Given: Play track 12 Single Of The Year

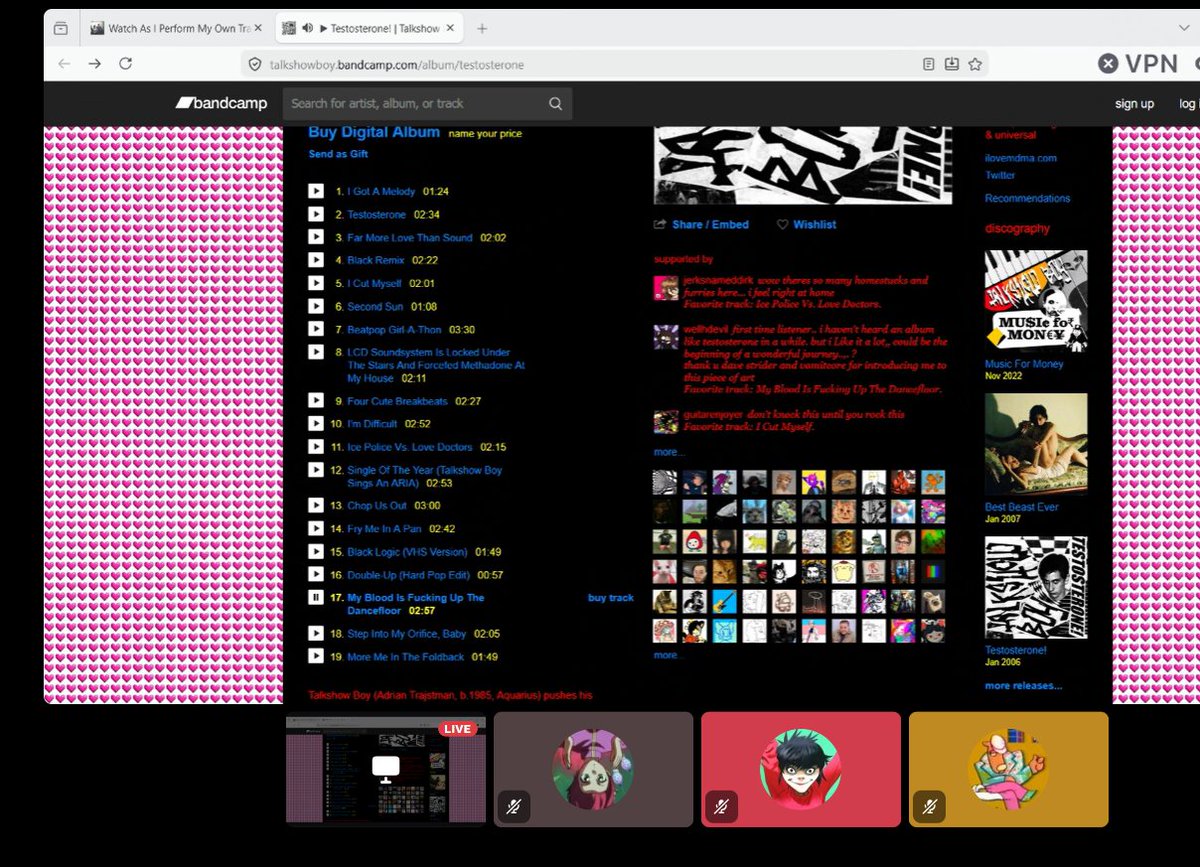Looking at the screenshot, I should [316, 470].
